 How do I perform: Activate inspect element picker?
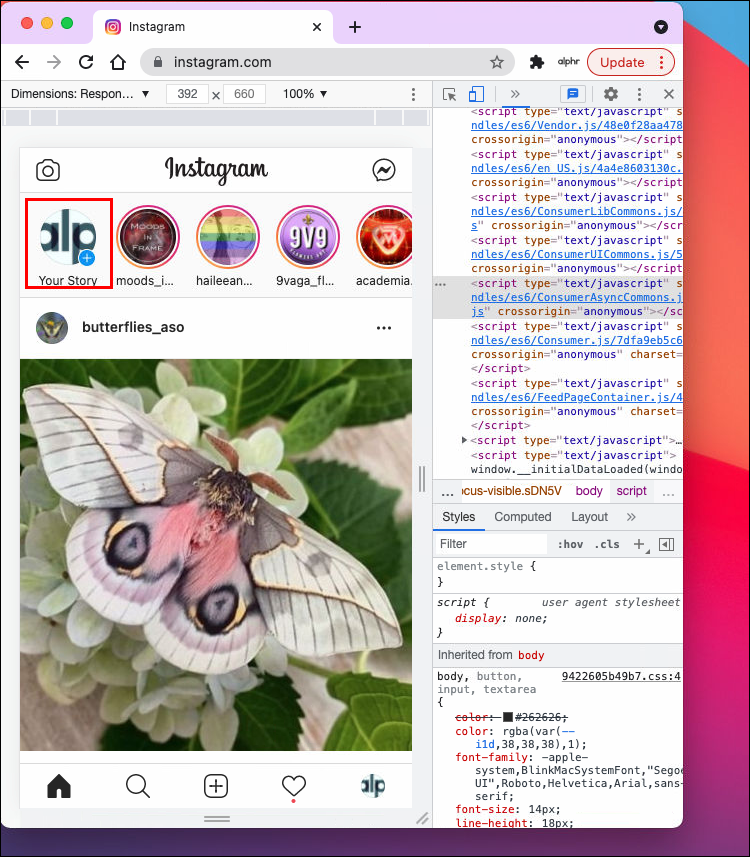coord(449,95)
